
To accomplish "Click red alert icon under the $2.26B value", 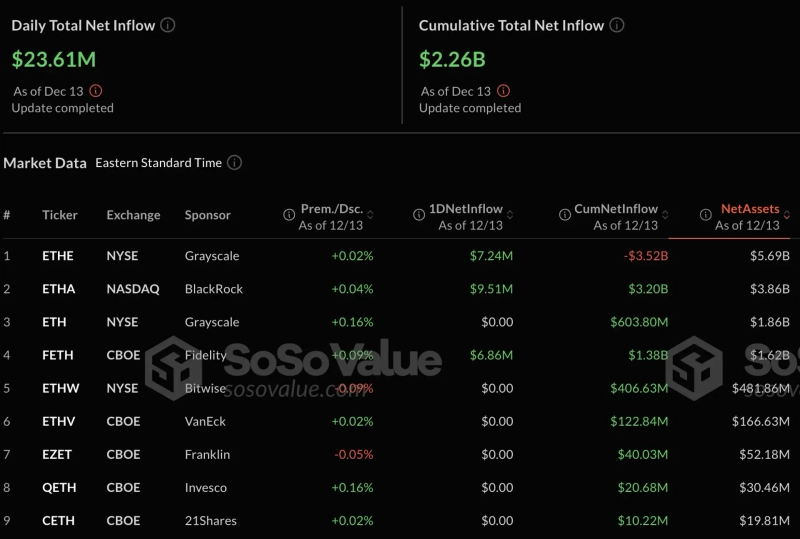I will (x=503, y=91).
